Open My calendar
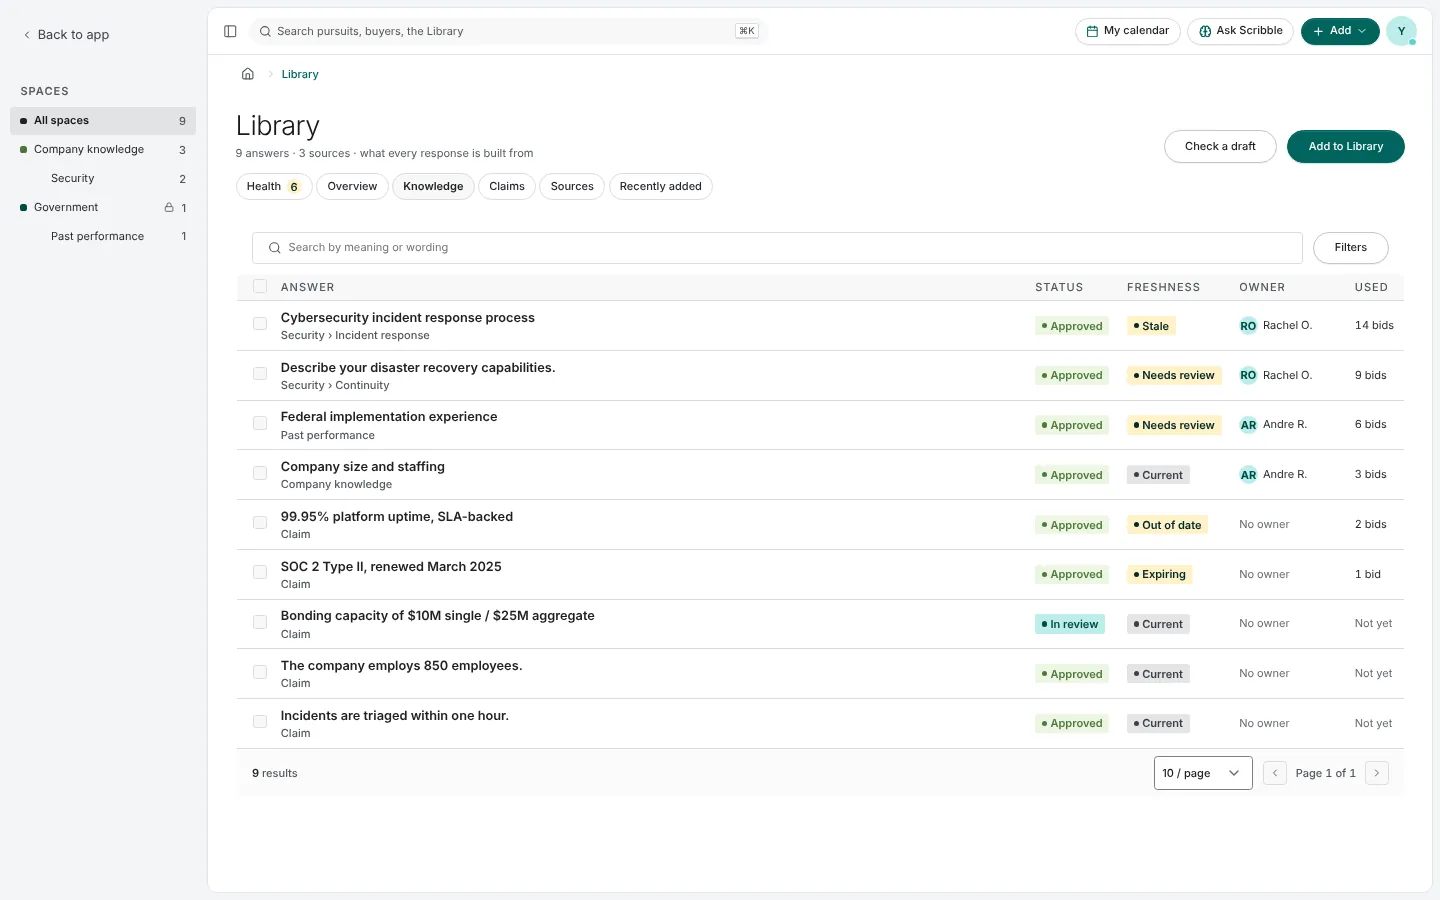Image resolution: width=1440 pixels, height=900 pixels. (x=1128, y=31)
